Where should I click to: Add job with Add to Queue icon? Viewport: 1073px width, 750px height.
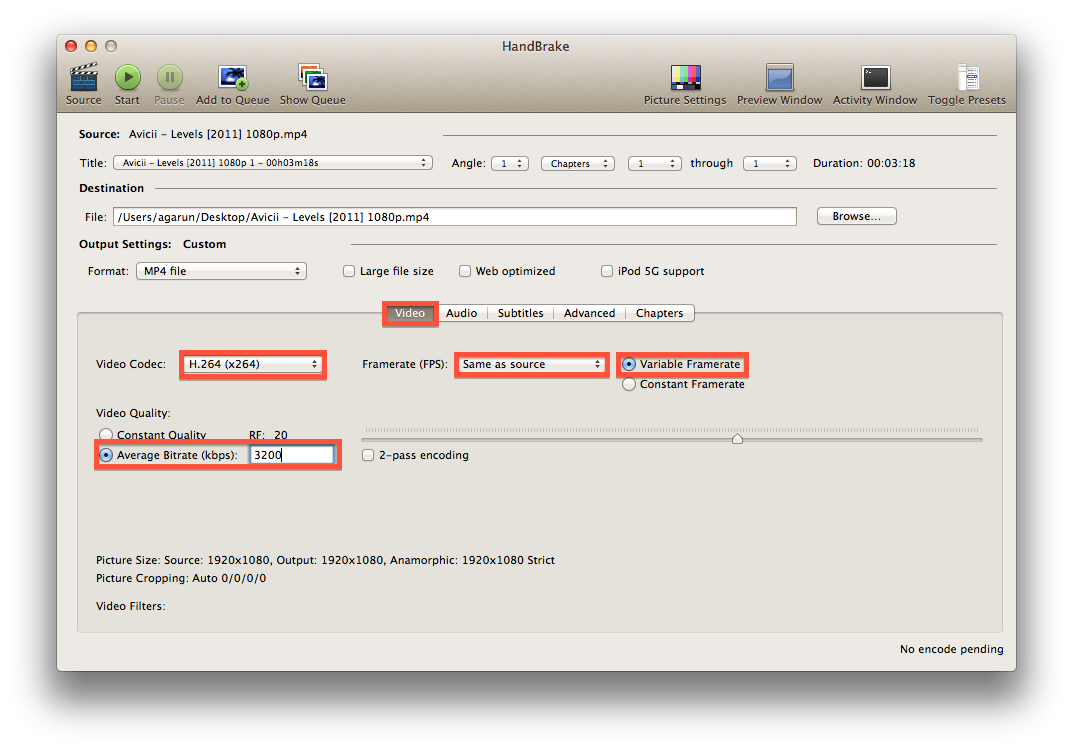pos(233,77)
